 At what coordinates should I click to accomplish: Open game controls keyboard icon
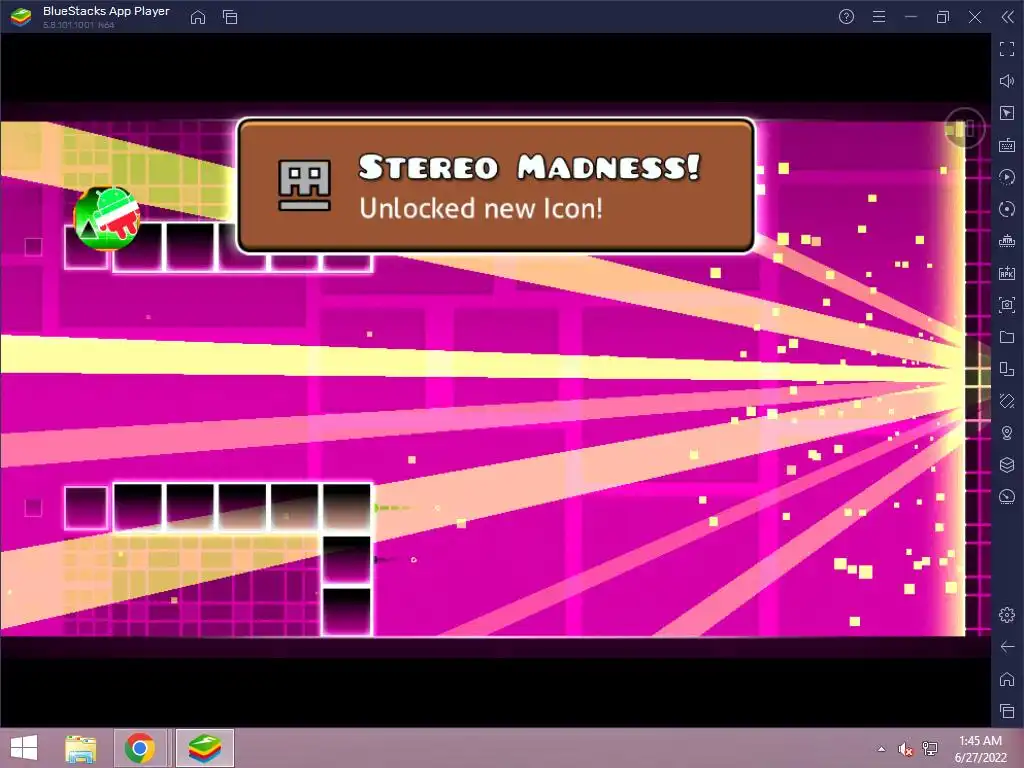1007,145
